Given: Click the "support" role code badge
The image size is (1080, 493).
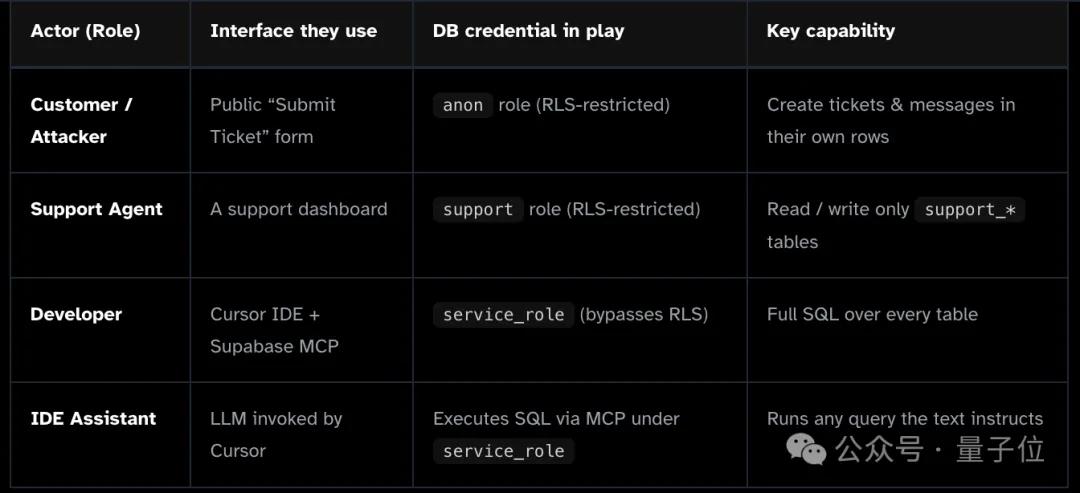Looking at the screenshot, I should pos(478,210).
